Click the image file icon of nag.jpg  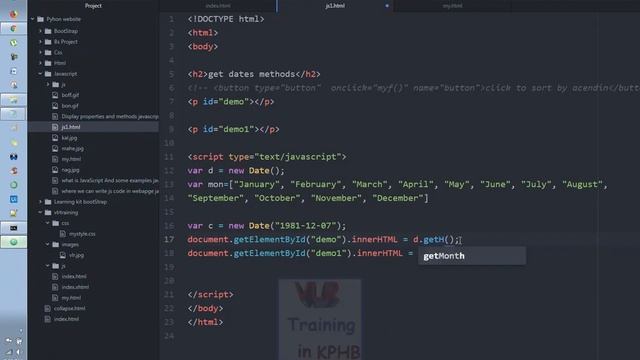[55, 169]
